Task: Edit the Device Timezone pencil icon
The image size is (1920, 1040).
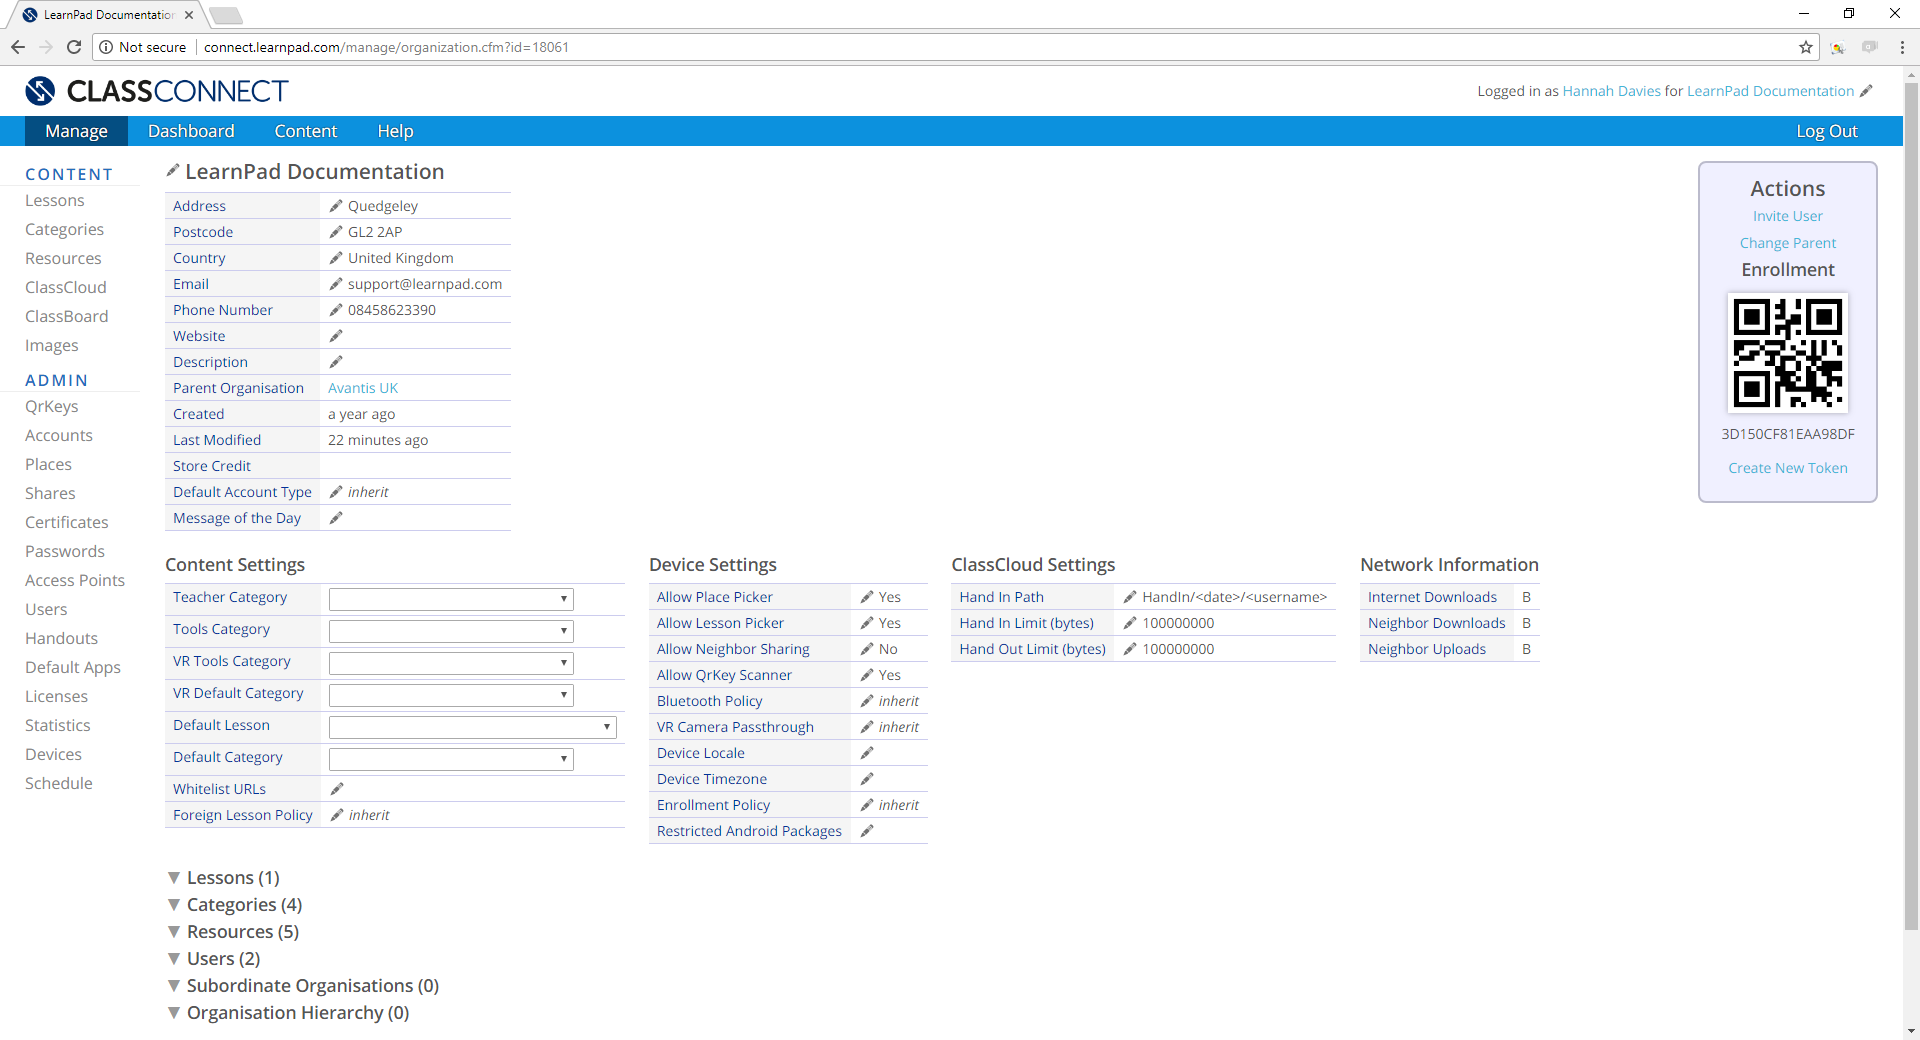Action: tap(867, 779)
